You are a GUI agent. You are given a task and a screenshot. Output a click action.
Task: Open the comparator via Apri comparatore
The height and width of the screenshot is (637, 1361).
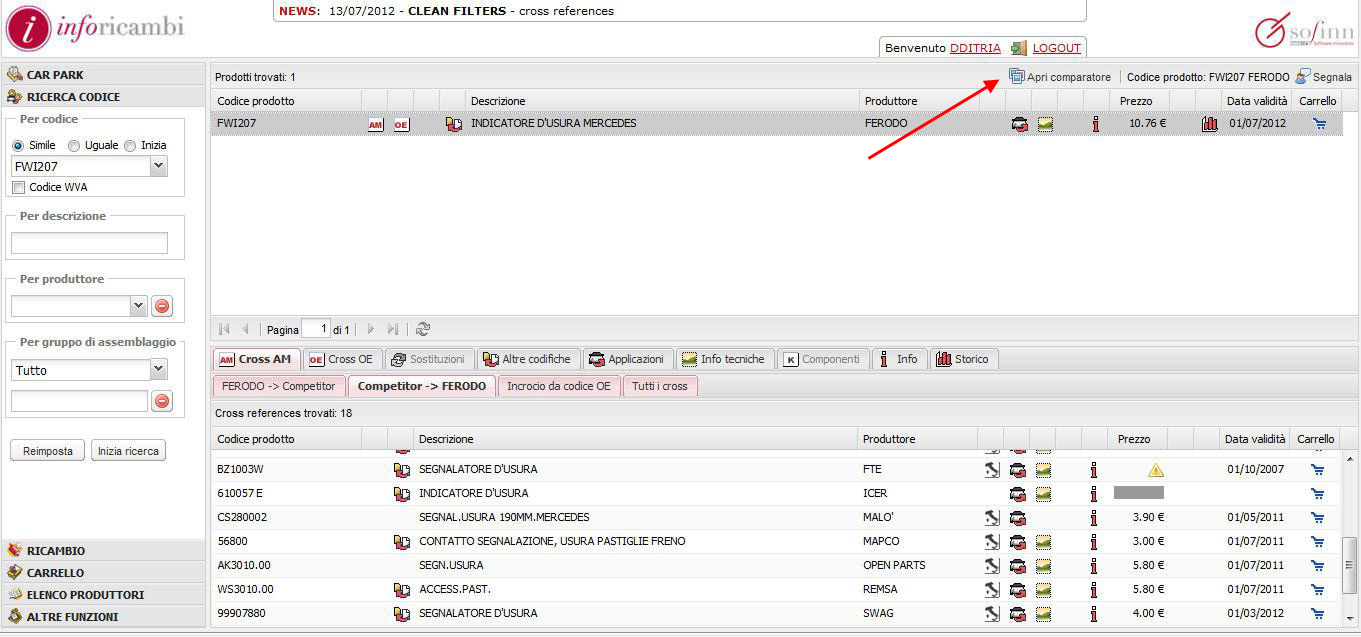(1059, 77)
